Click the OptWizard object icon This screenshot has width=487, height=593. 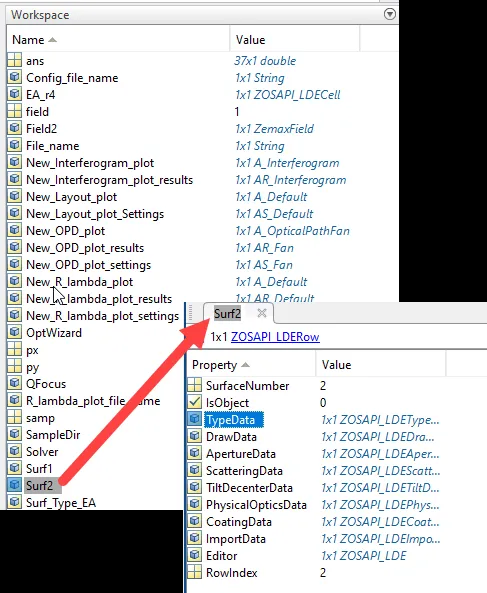[14, 332]
